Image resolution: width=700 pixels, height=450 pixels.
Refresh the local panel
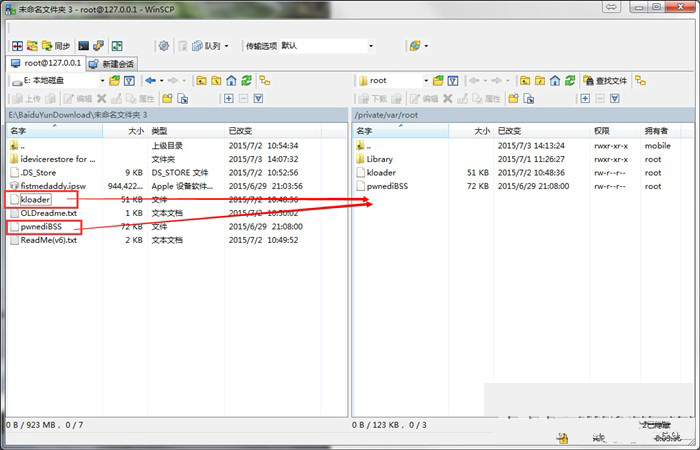pos(246,81)
